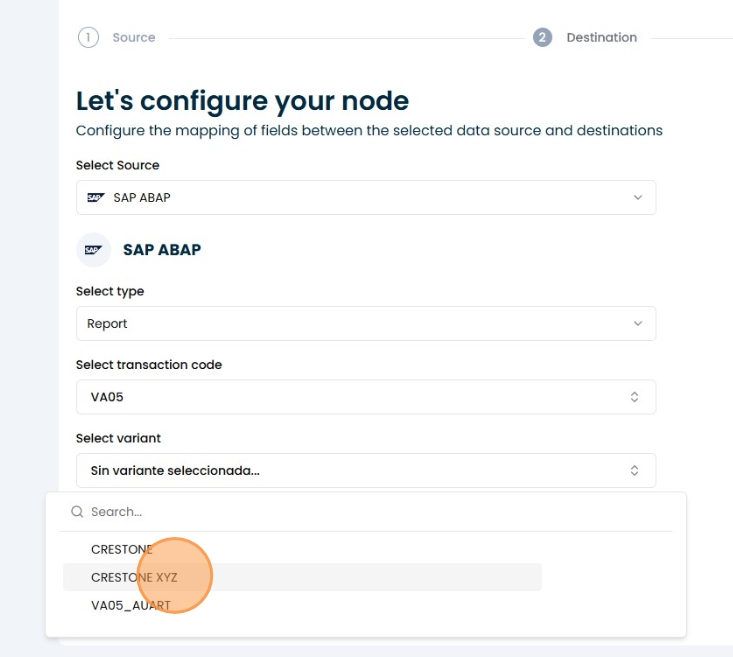Click the step 2 circle icon

point(542,38)
